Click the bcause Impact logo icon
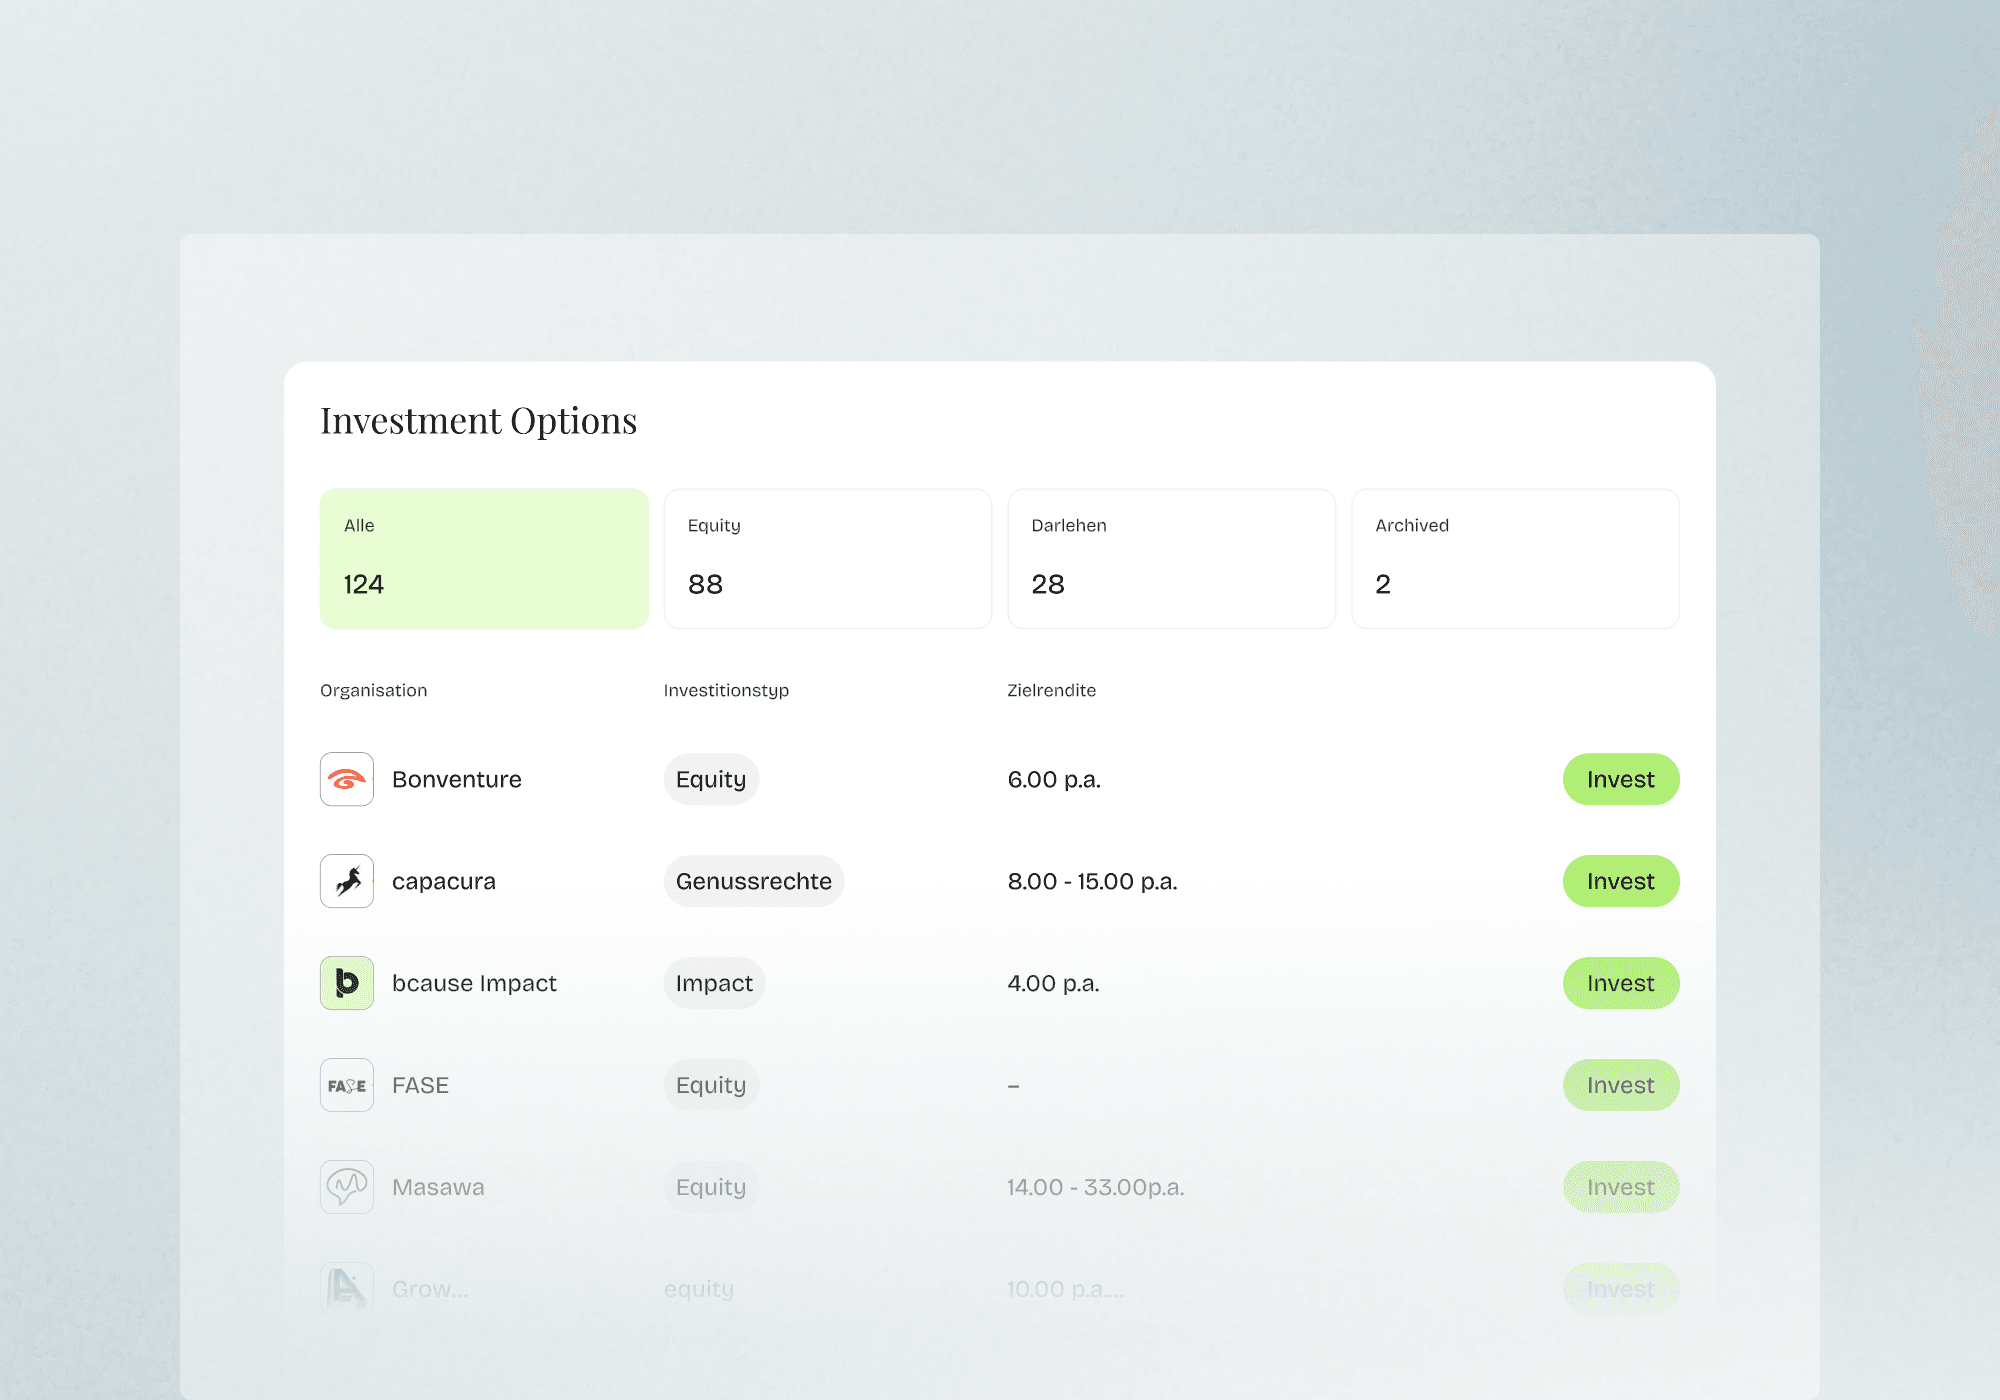This screenshot has height=1400, width=2000. click(x=347, y=983)
